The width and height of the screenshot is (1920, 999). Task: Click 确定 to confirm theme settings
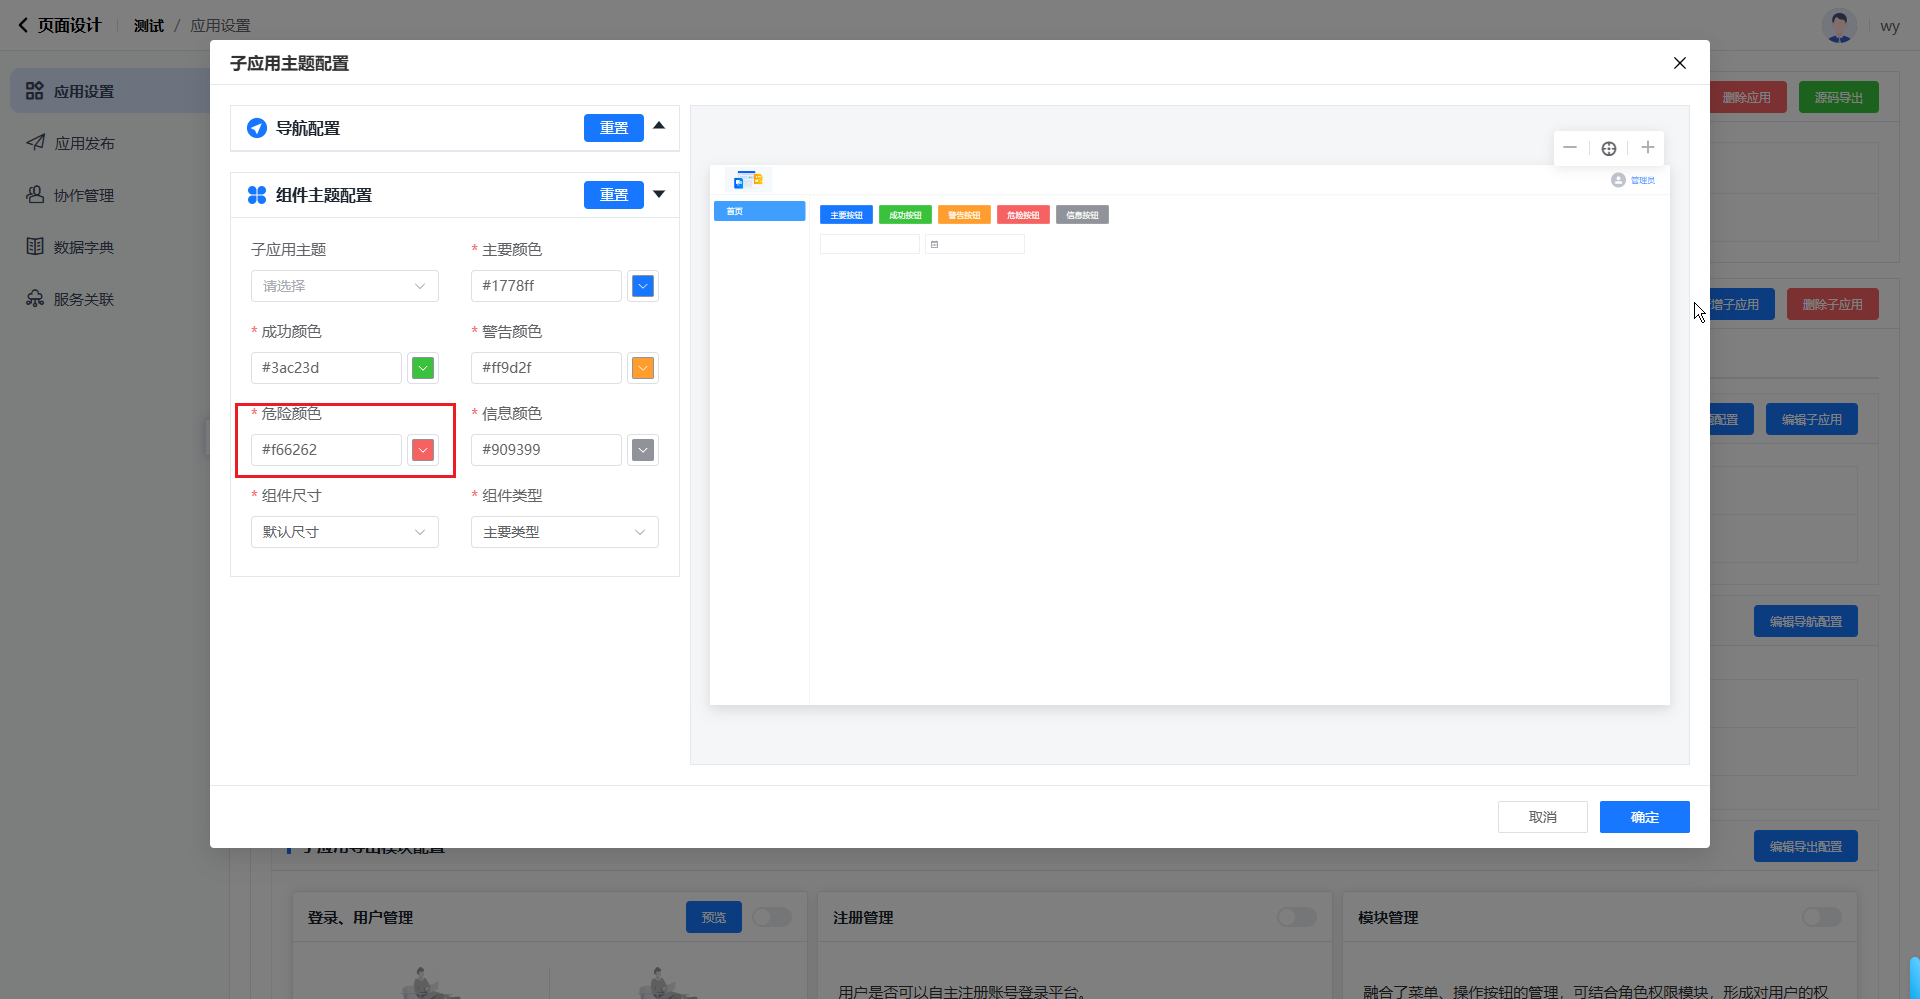[1644, 817]
